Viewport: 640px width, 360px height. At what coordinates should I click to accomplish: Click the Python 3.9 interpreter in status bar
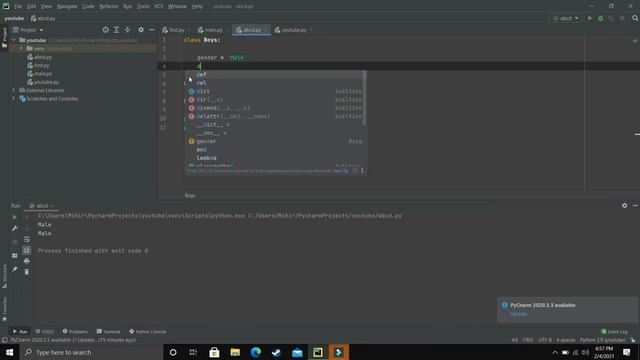602,340
